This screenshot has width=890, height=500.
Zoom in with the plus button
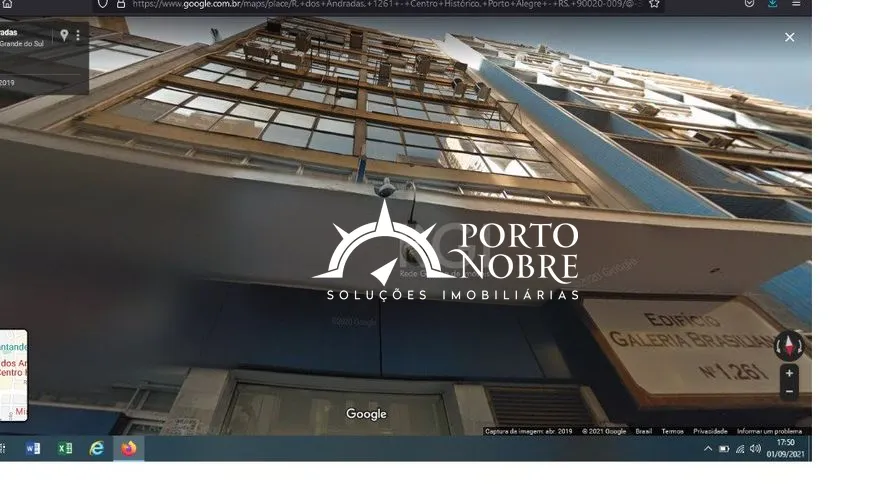(789, 373)
